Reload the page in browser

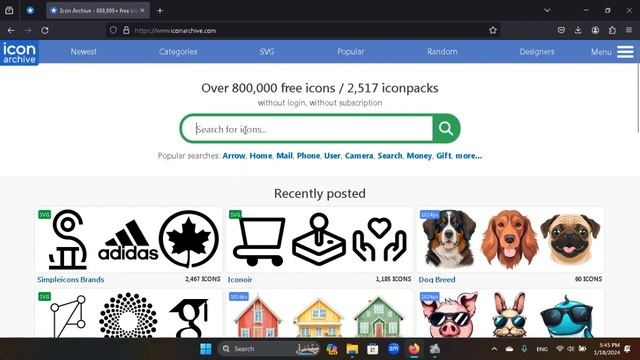coord(45,30)
